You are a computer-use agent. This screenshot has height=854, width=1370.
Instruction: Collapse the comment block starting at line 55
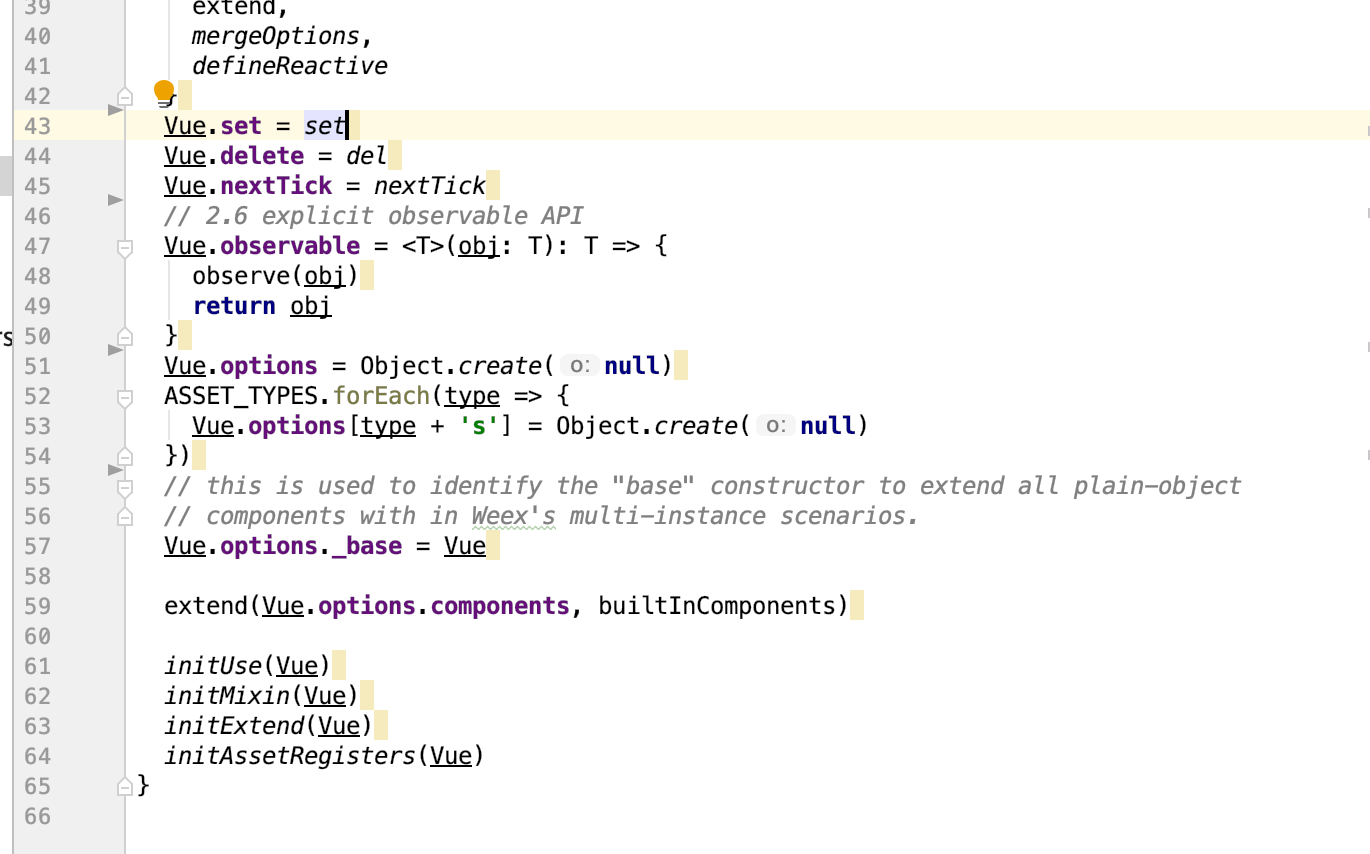(x=125, y=487)
